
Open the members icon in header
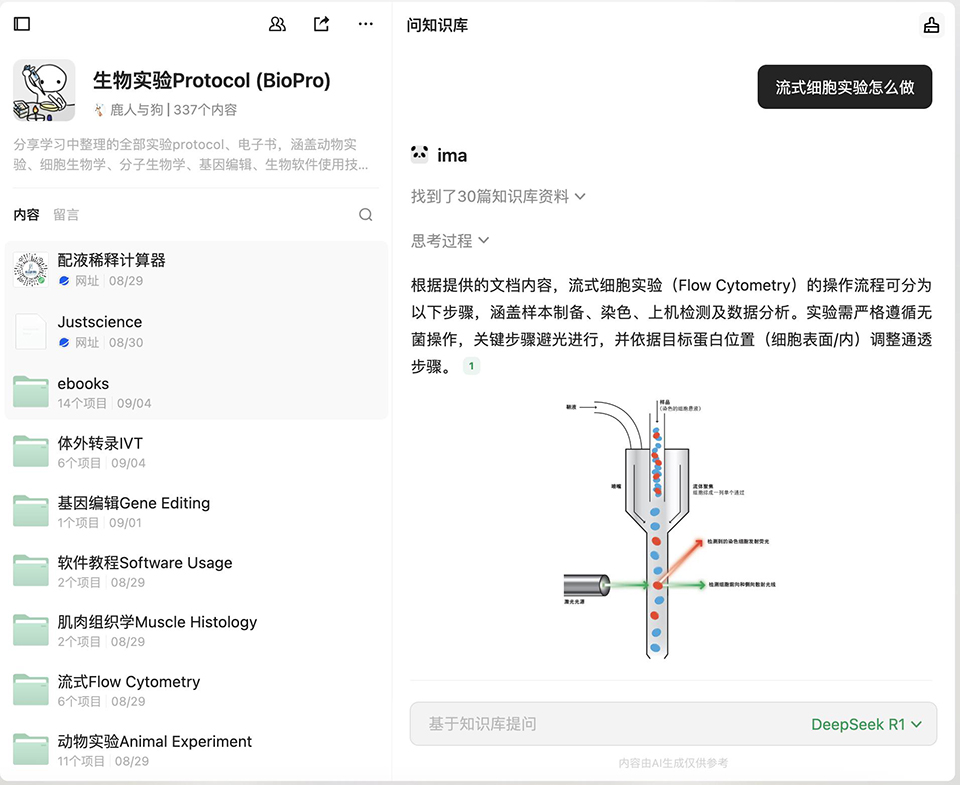[278, 24]
